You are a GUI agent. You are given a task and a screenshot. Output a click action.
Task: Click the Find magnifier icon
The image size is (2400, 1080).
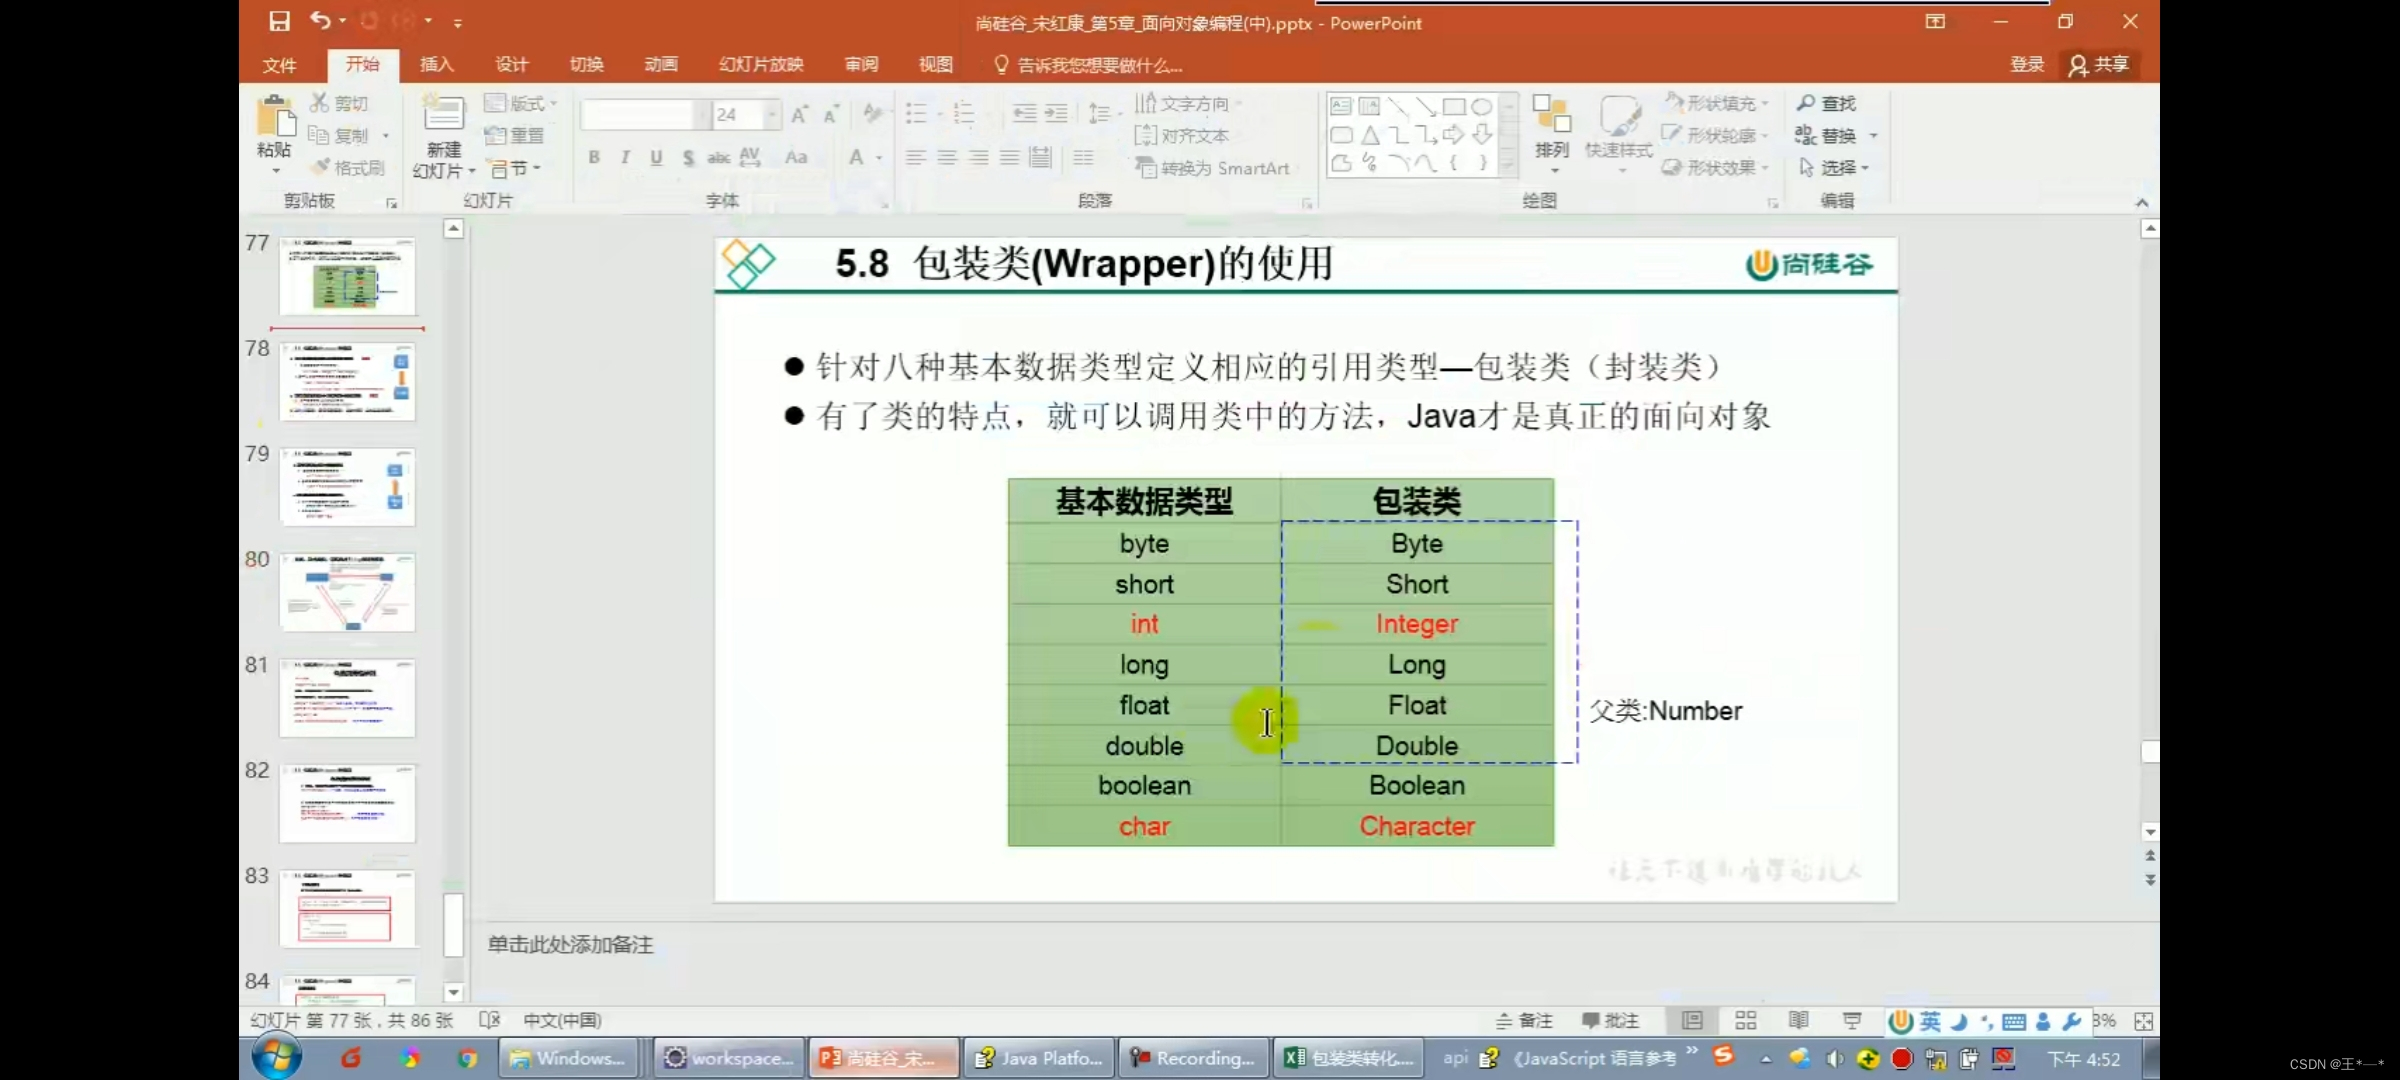point(1806,103)
